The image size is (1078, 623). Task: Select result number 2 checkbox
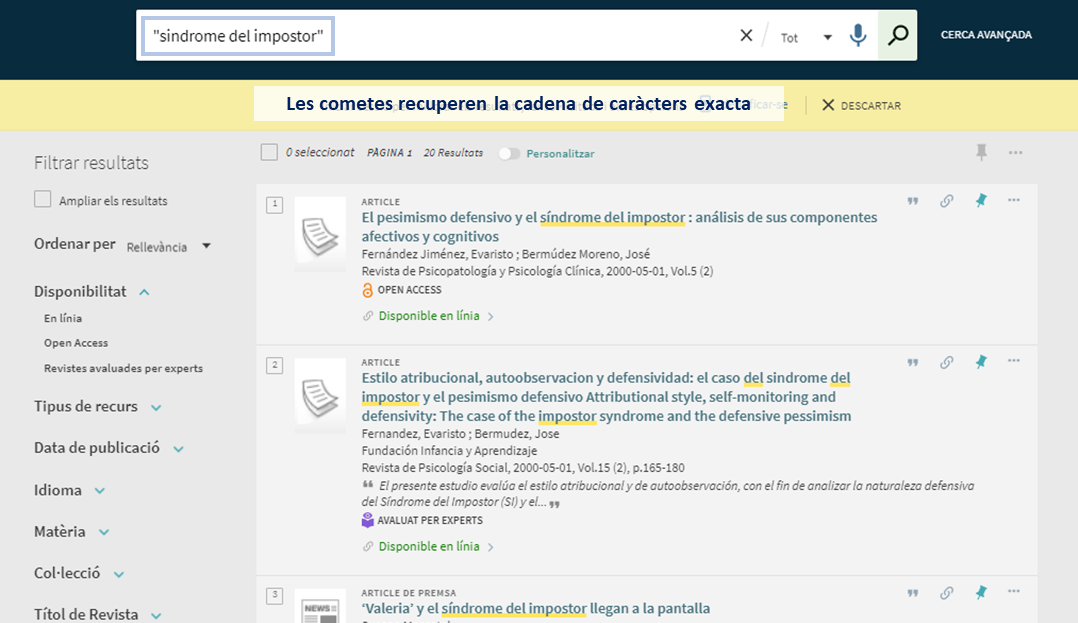tap(274, 365)
